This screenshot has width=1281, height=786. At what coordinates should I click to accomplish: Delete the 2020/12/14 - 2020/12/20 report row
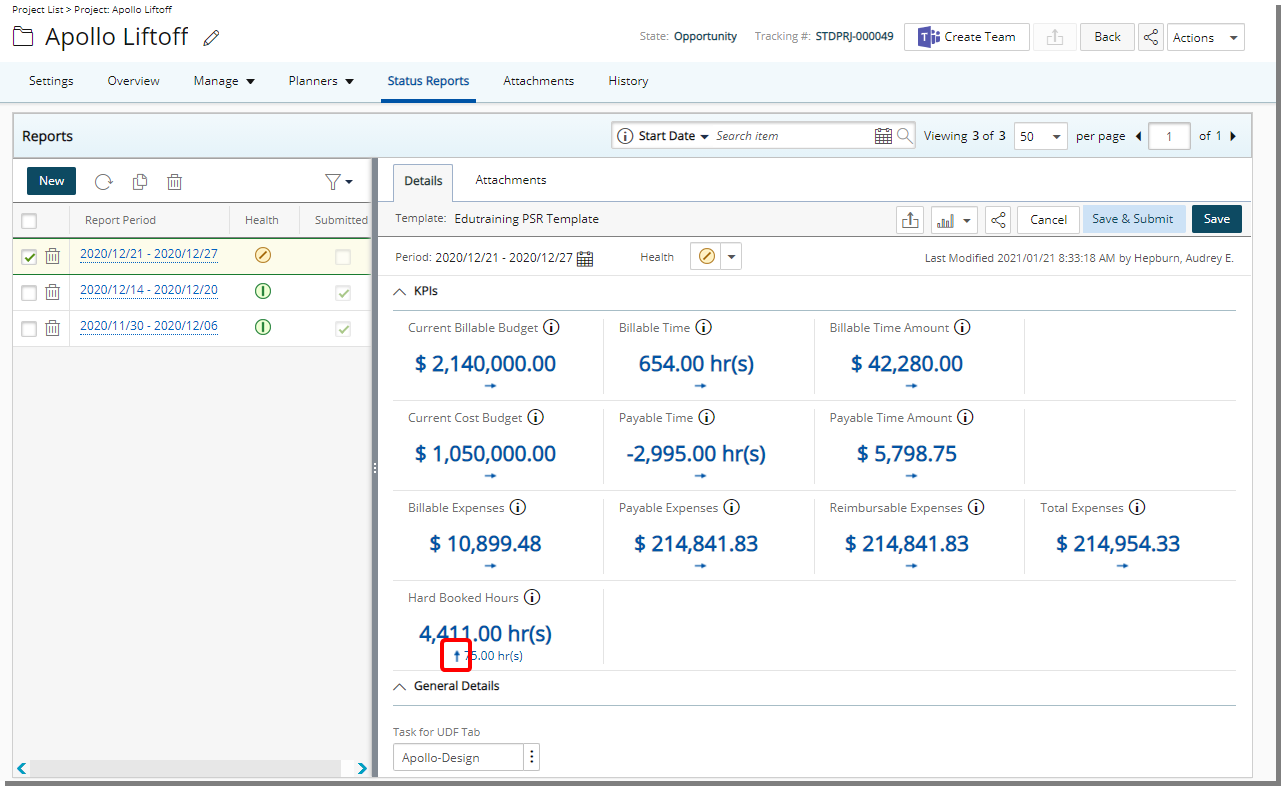point(52,293)
